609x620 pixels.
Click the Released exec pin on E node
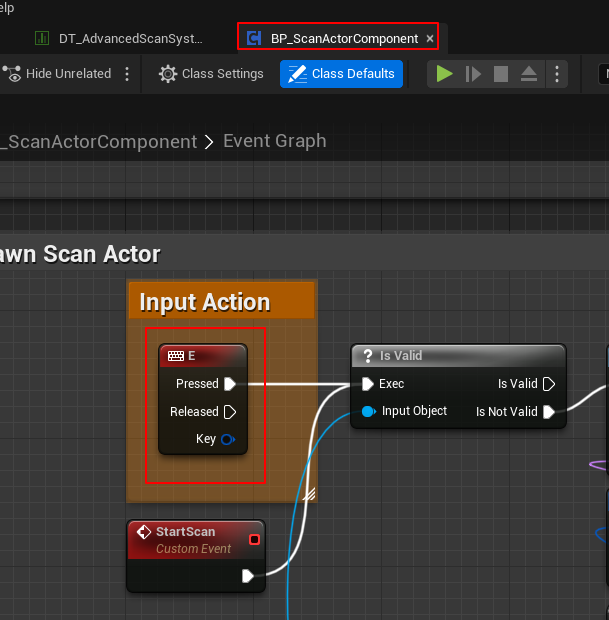click(x=230, y=412)
